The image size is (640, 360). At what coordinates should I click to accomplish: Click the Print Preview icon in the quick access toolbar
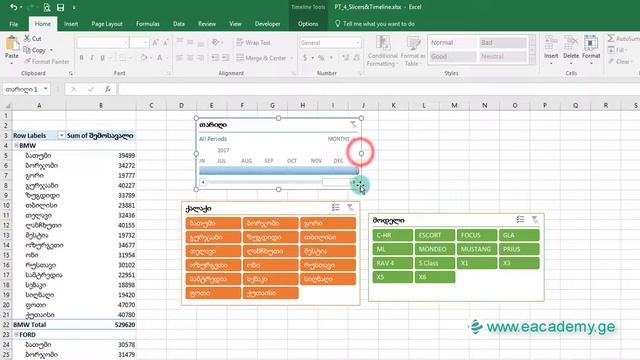click(x=47, y=7)
